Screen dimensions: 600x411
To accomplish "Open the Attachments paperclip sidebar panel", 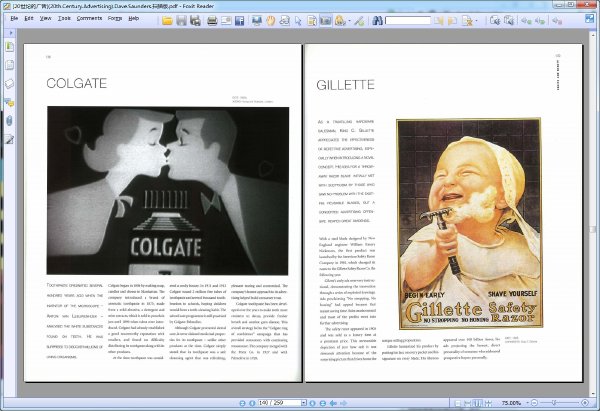I will coord(9,121).
